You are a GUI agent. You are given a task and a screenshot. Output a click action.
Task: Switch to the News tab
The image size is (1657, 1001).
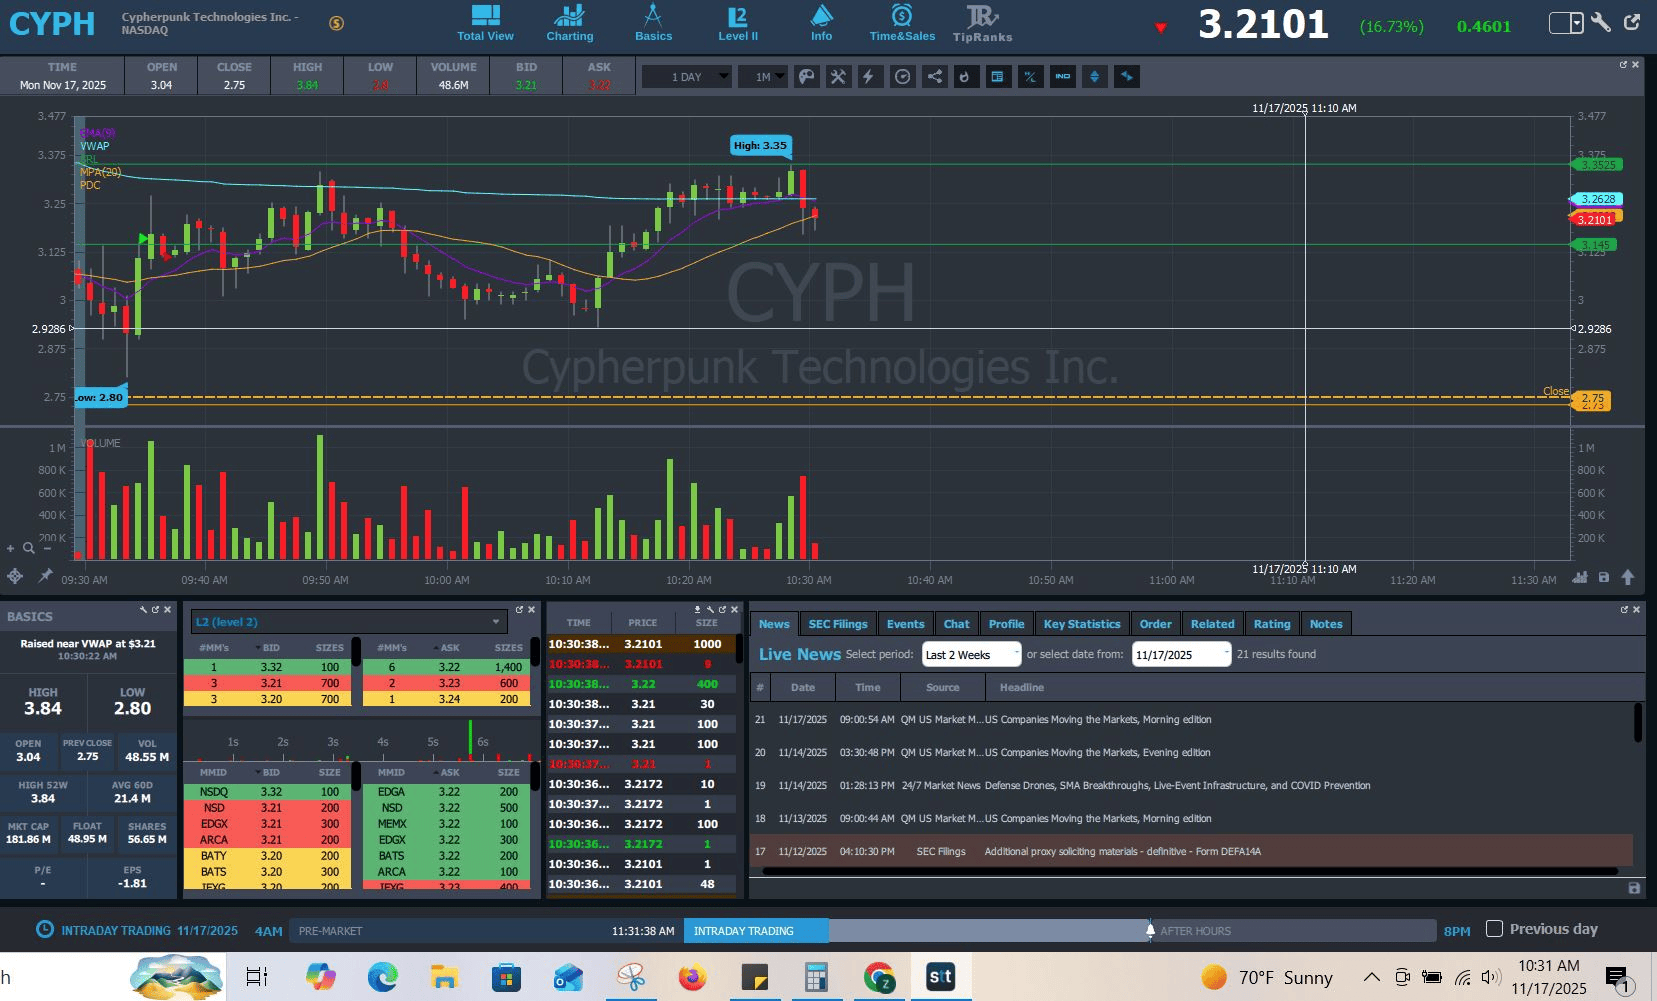(774, 624)
